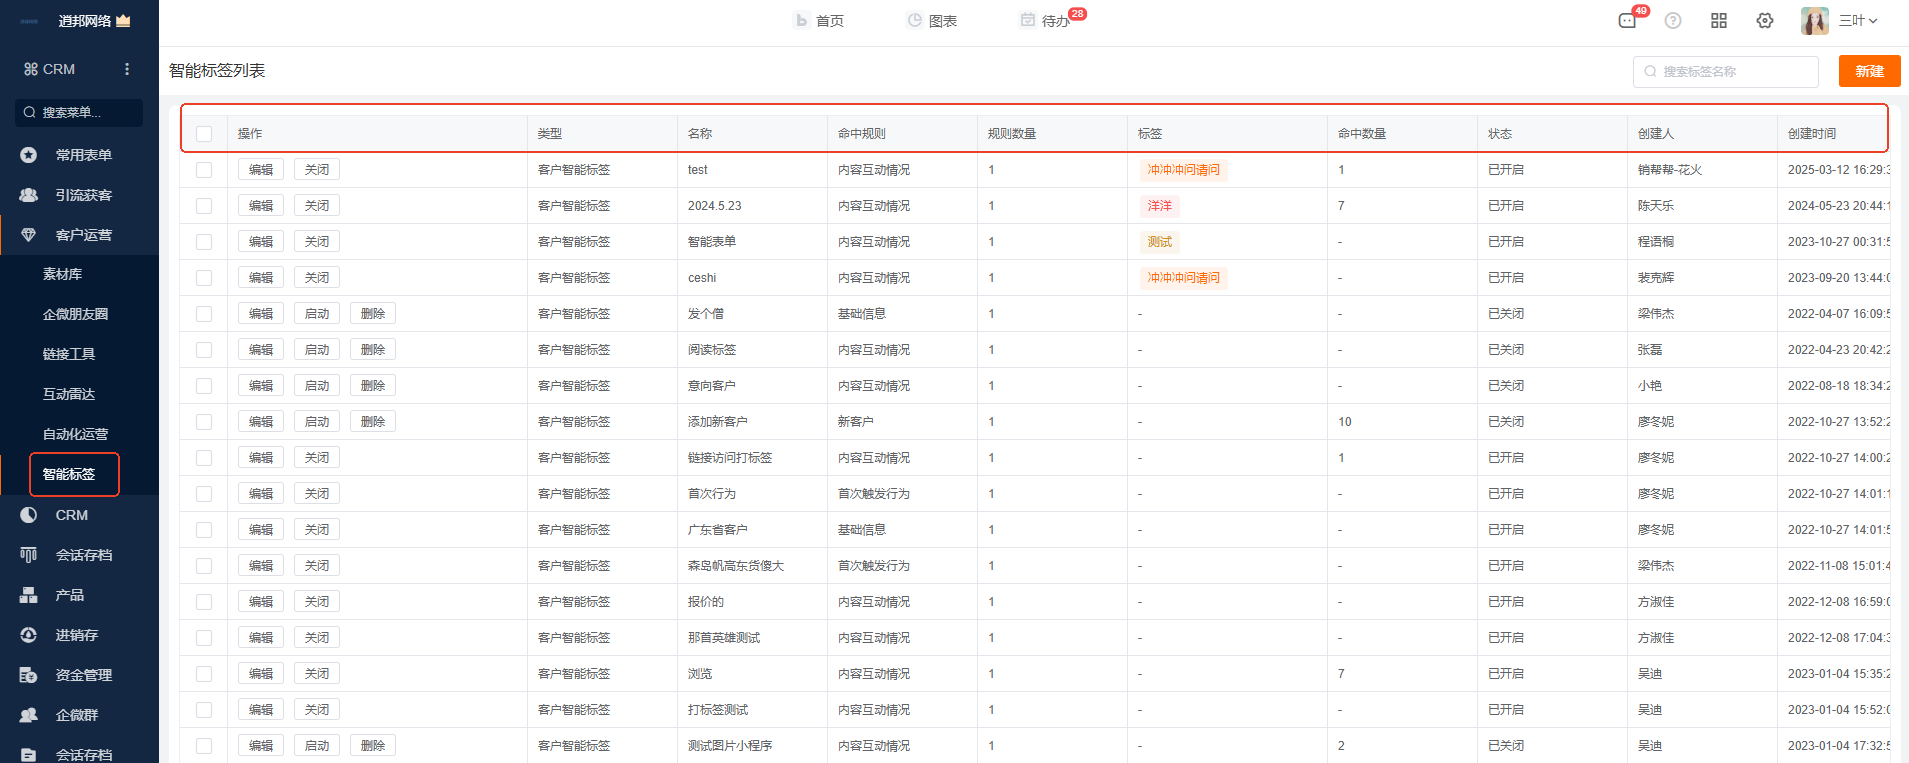Open the settings gear icon
The width and height of the screenshot is (1909, 763).
tap(1765, 21)
